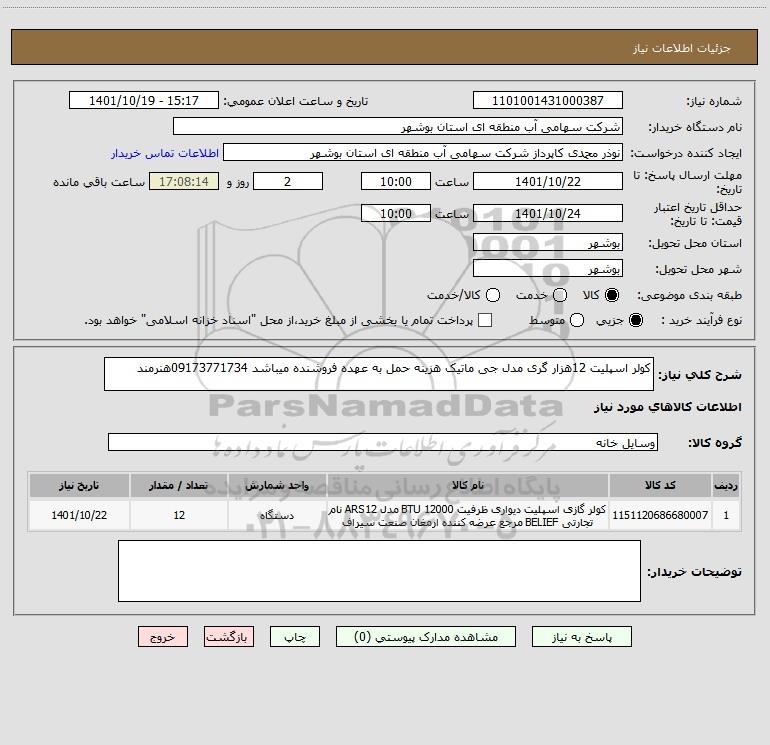The height and width of the screenshot is (745, 770).
Task: Click the چاپ print button
Action: point(295,636)
